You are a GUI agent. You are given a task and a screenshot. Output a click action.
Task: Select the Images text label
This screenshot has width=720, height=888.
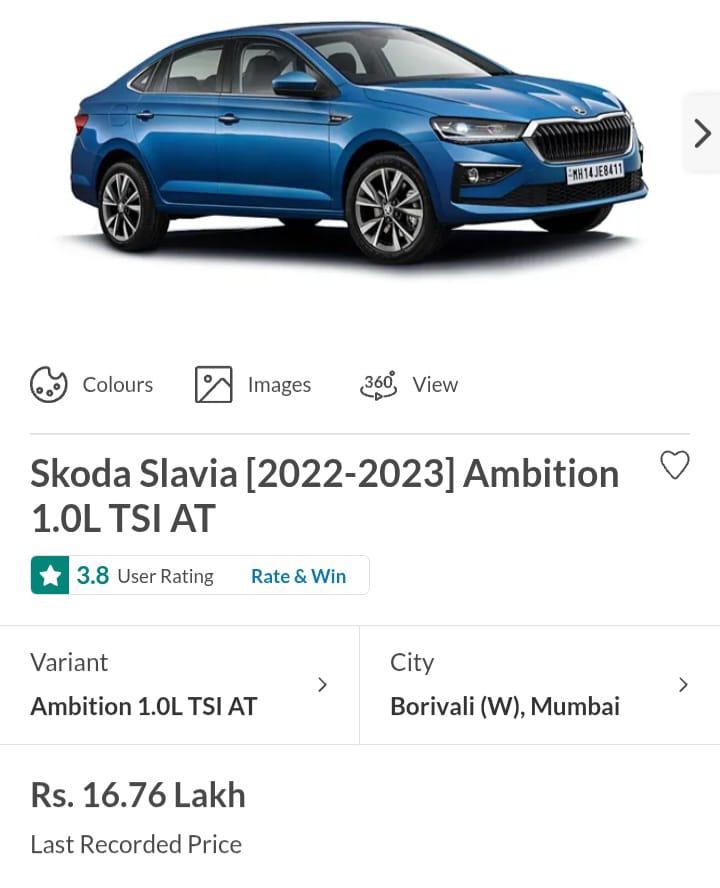(x=279, y=385)
